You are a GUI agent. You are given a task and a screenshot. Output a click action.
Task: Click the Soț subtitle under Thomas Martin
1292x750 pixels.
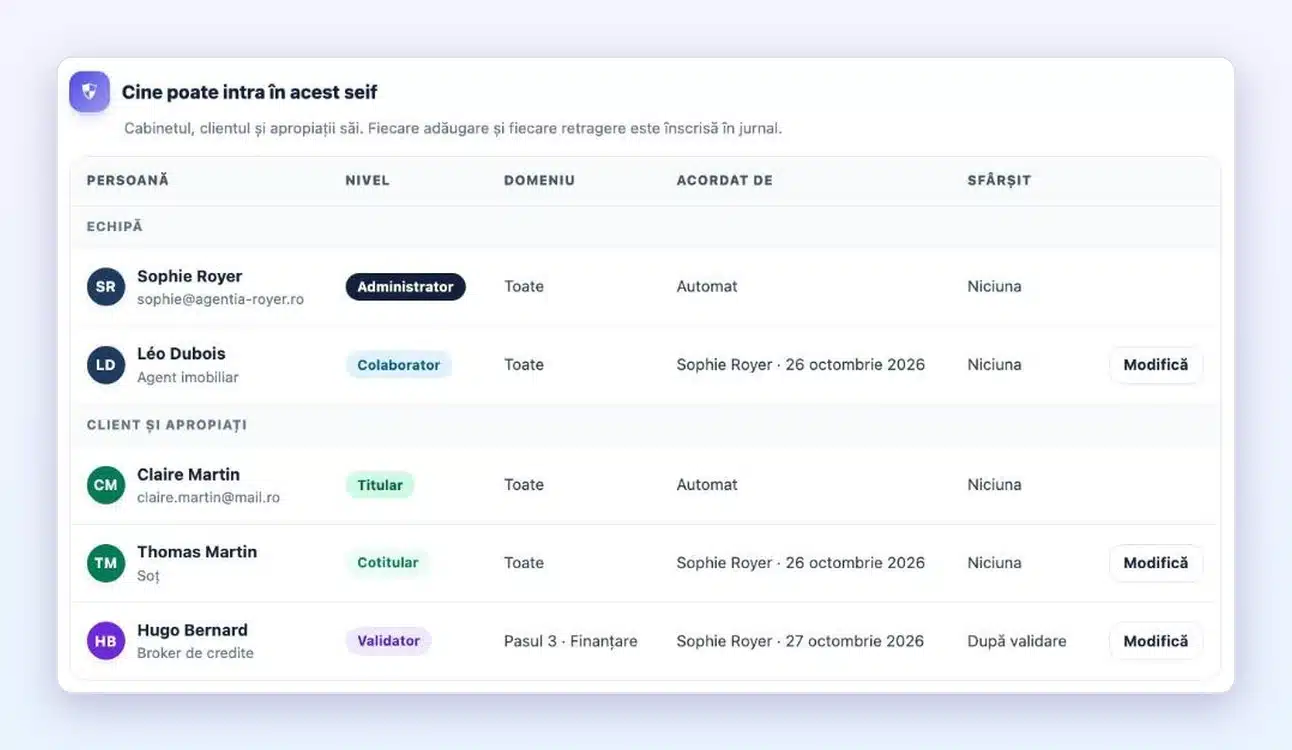[148, 576]
